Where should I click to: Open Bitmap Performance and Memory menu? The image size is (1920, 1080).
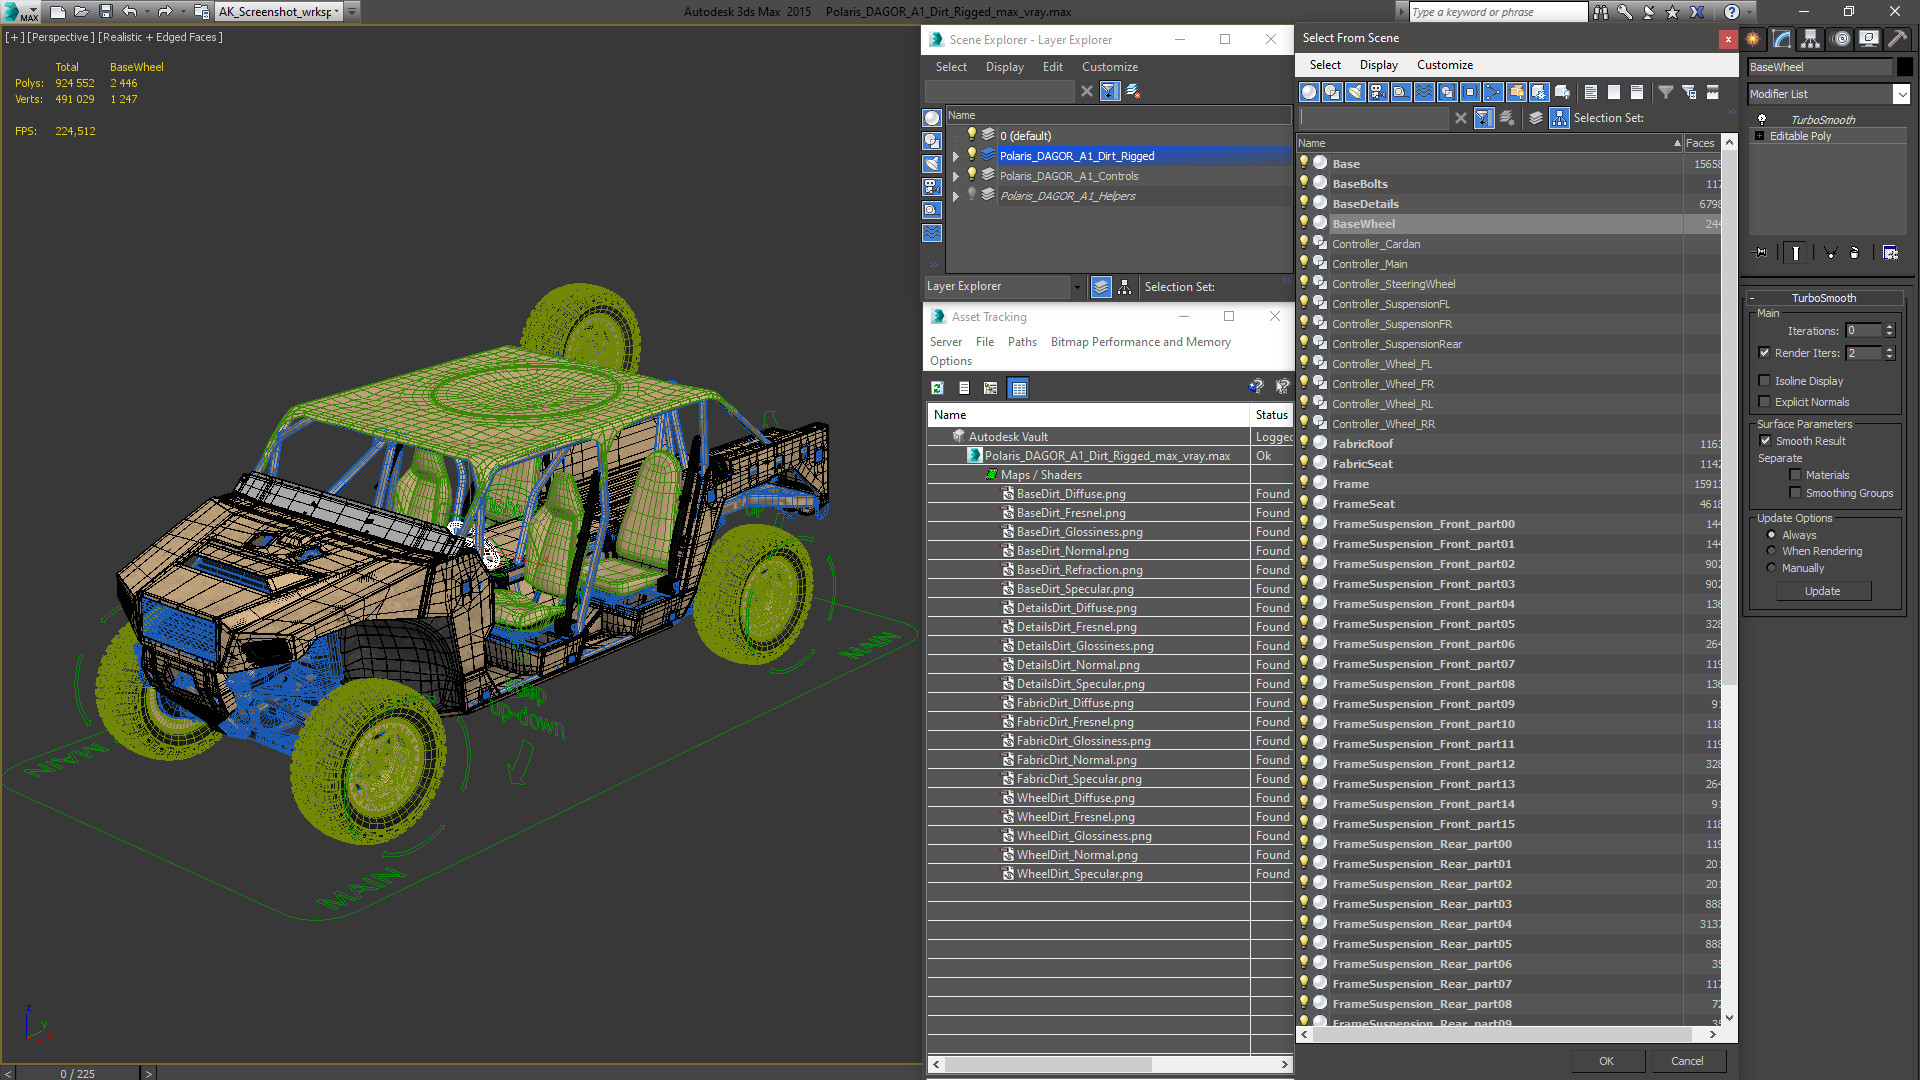[x=1140, y=342]
